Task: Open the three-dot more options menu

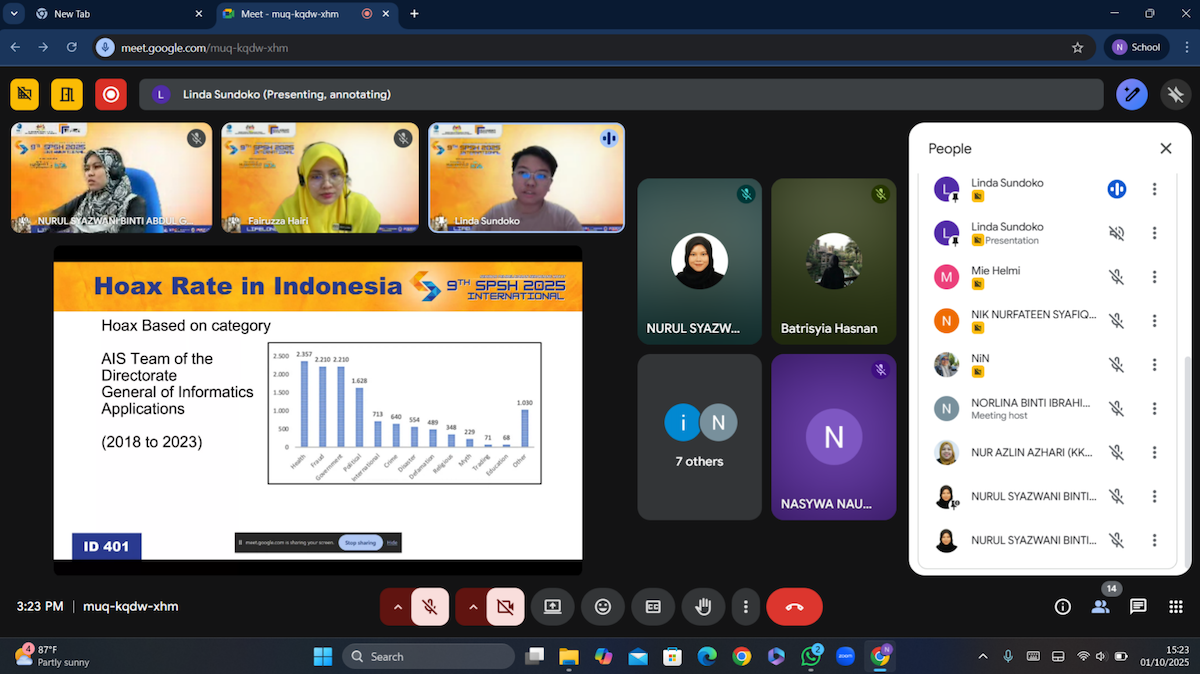Action: [x=746, y=606]
